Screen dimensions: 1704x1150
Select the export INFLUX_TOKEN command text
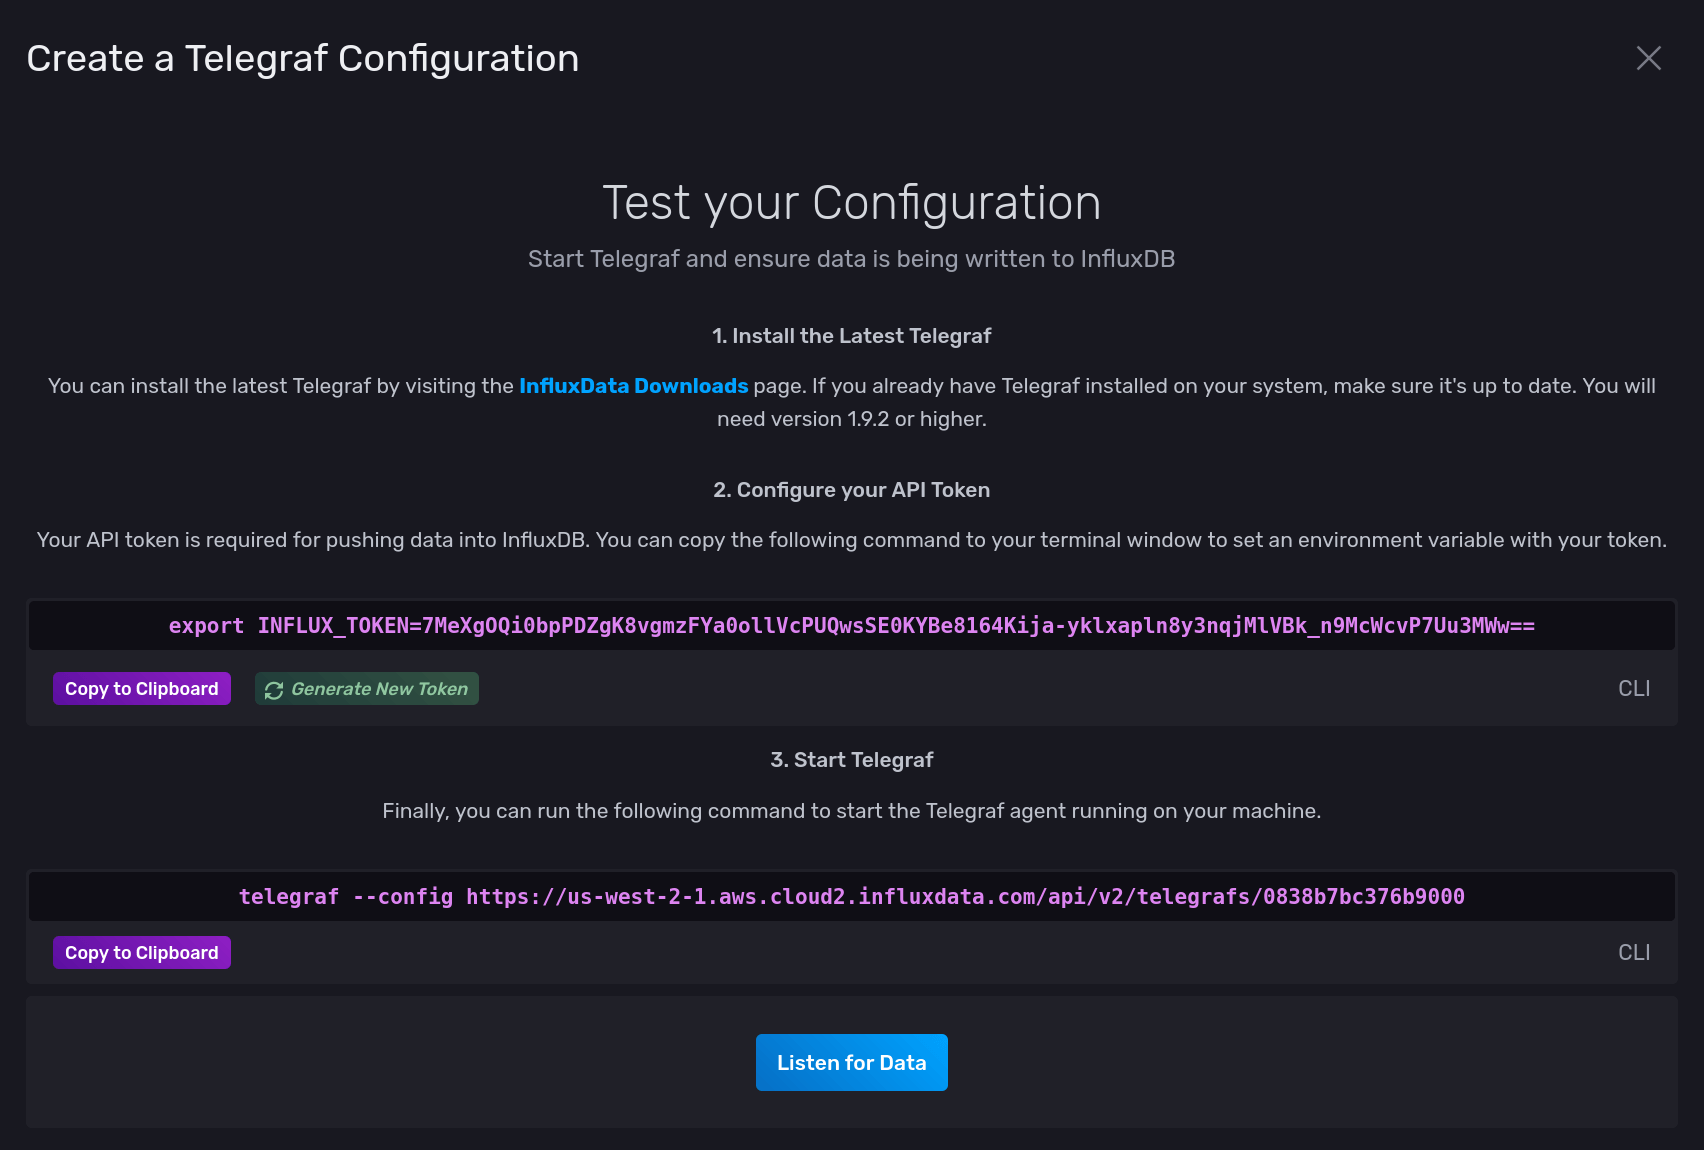pos(852,626)
